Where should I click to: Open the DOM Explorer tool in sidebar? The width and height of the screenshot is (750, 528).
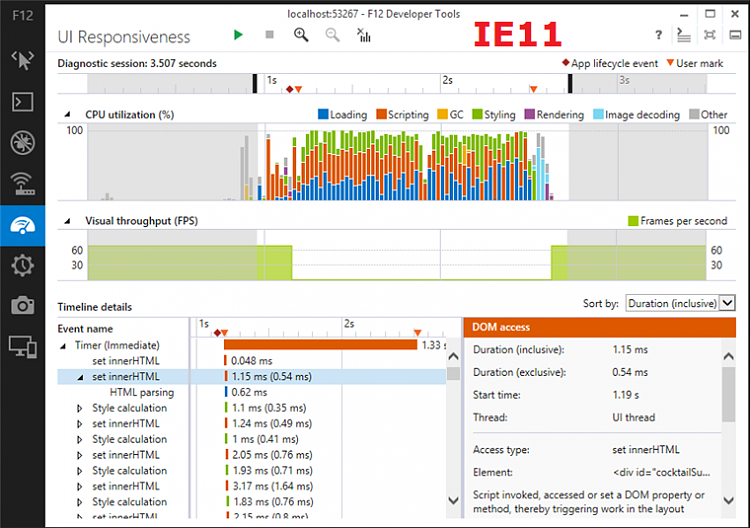click(x=22, y=60)
